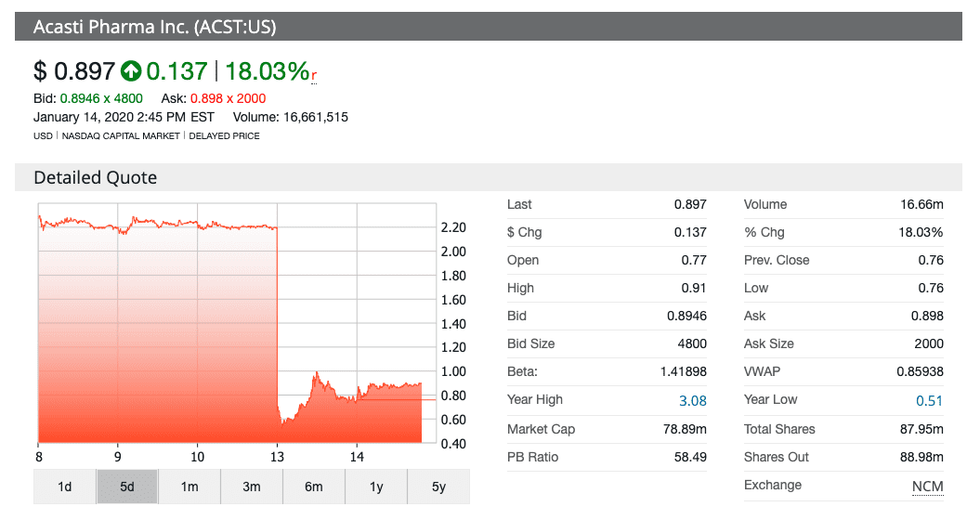Open the Year High 3.08 link
Screen dimensions: 980x517
click(692, 401)
